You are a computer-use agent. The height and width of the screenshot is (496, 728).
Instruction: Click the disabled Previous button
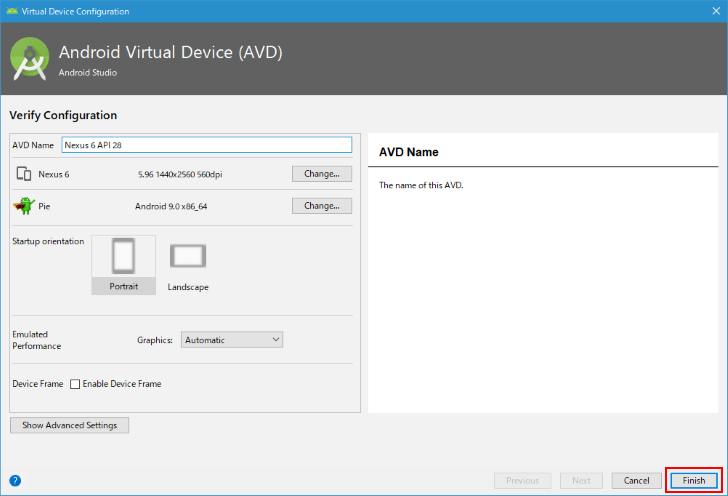[x=522, y=481]
